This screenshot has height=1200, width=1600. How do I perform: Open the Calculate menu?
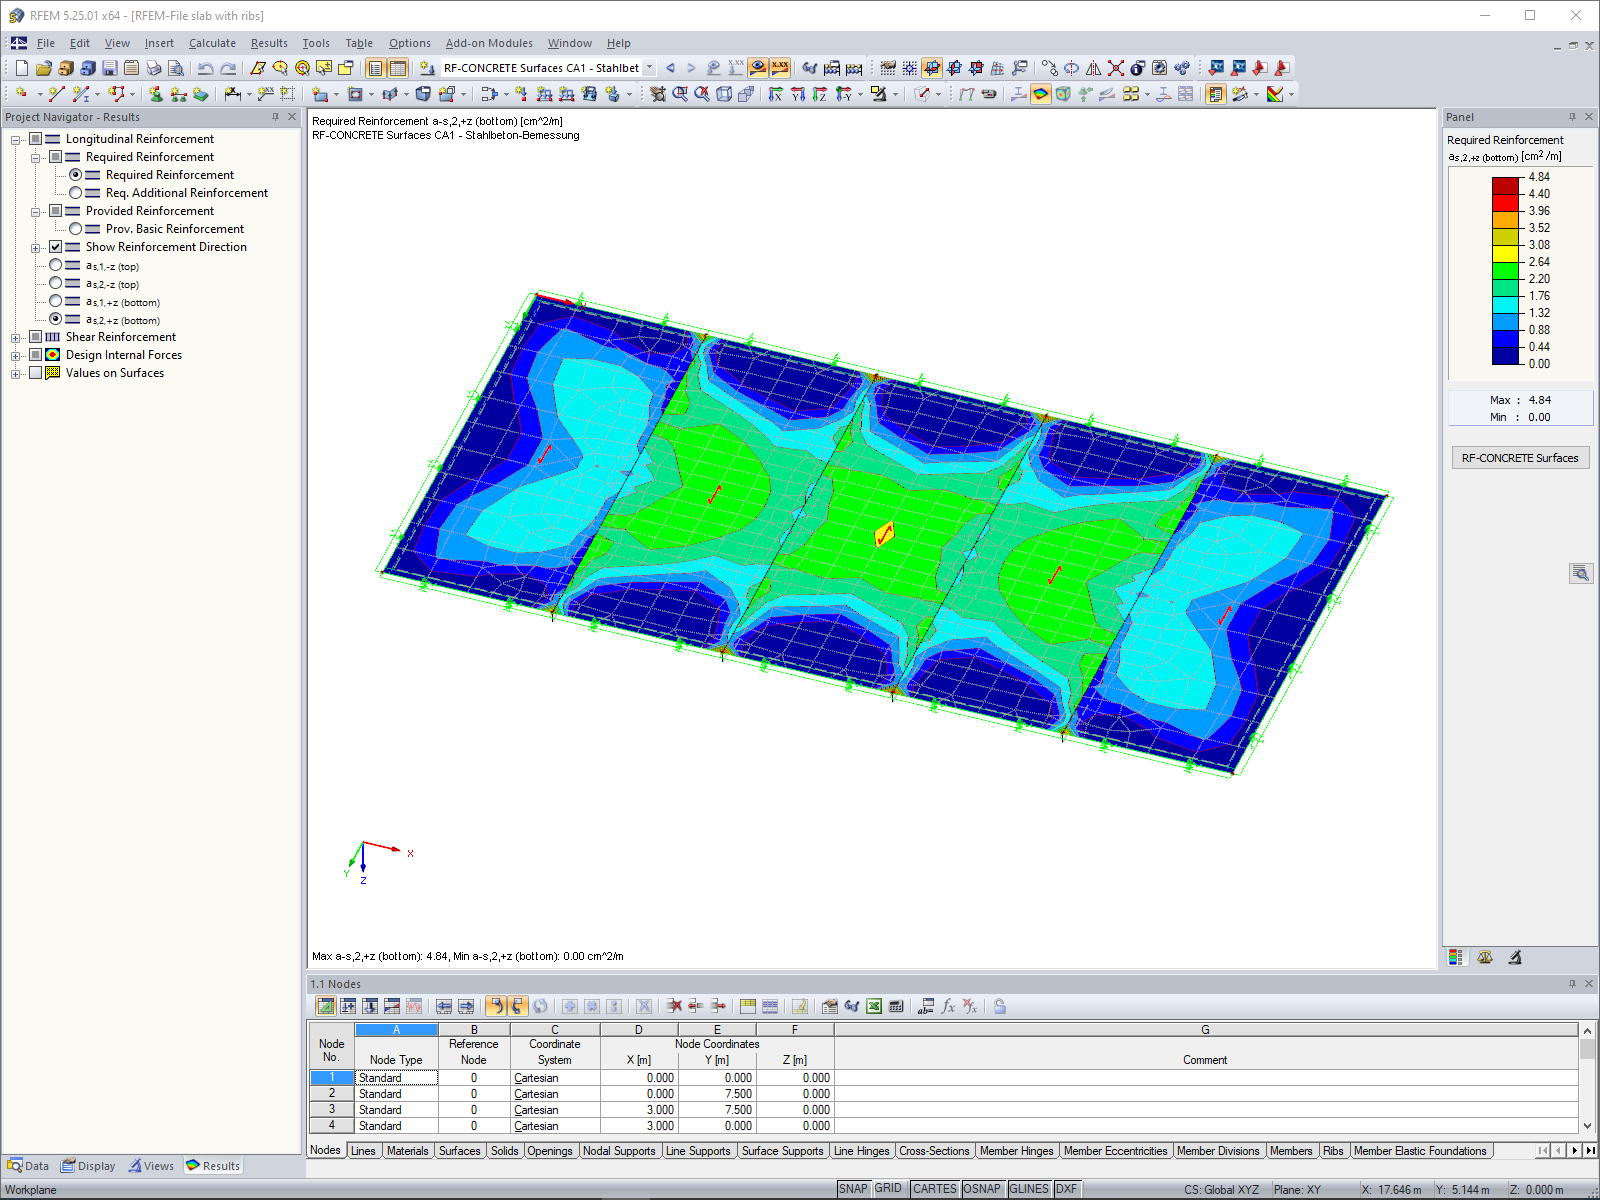click(x=212, y=43)
